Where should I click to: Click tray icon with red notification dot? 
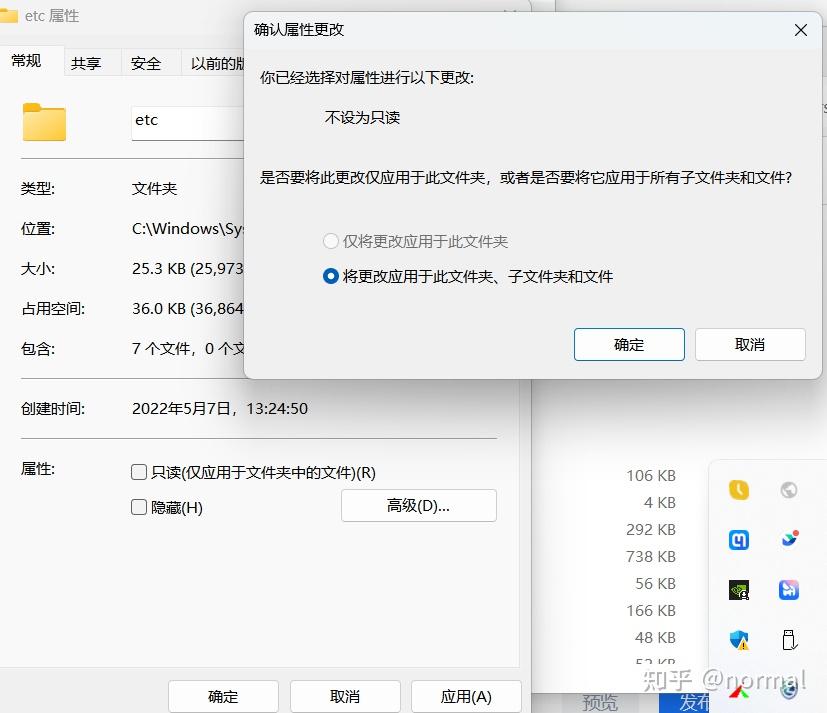pos(789,538)
